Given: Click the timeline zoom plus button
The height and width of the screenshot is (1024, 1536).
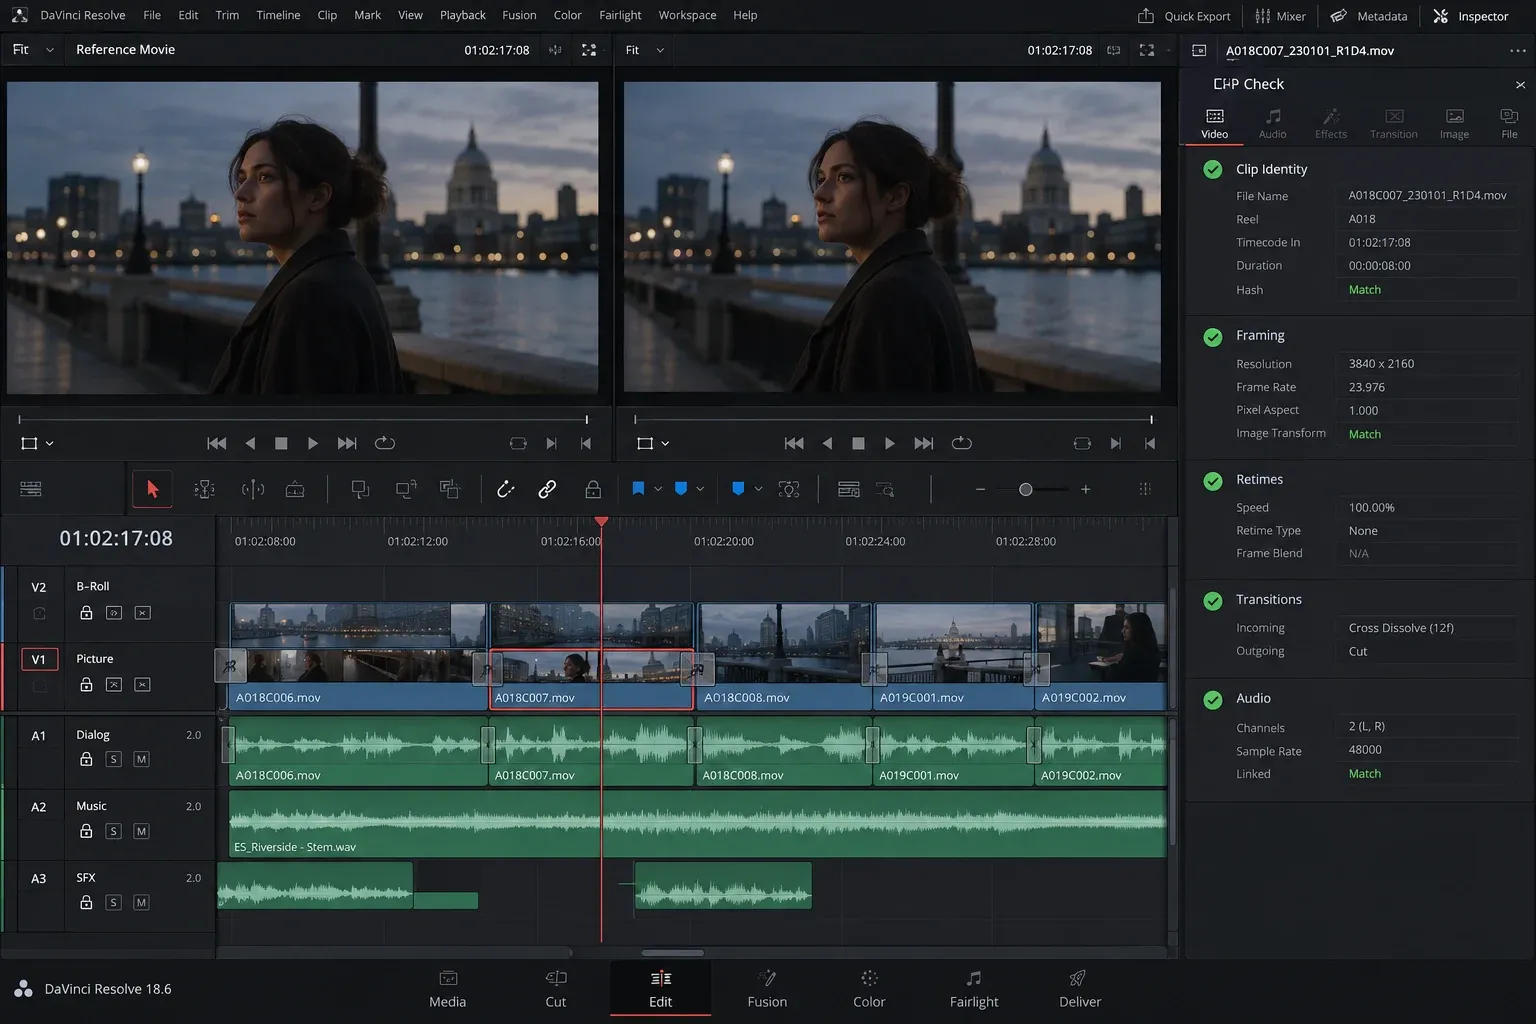Looking at the screenshot, I should [1085, 489].
